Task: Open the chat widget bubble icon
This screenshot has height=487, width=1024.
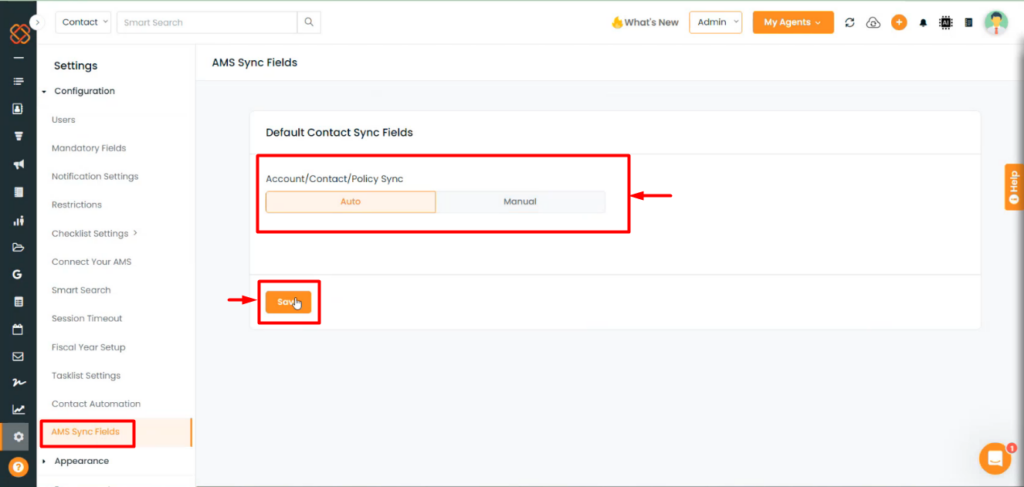Action: click(995, 458)
